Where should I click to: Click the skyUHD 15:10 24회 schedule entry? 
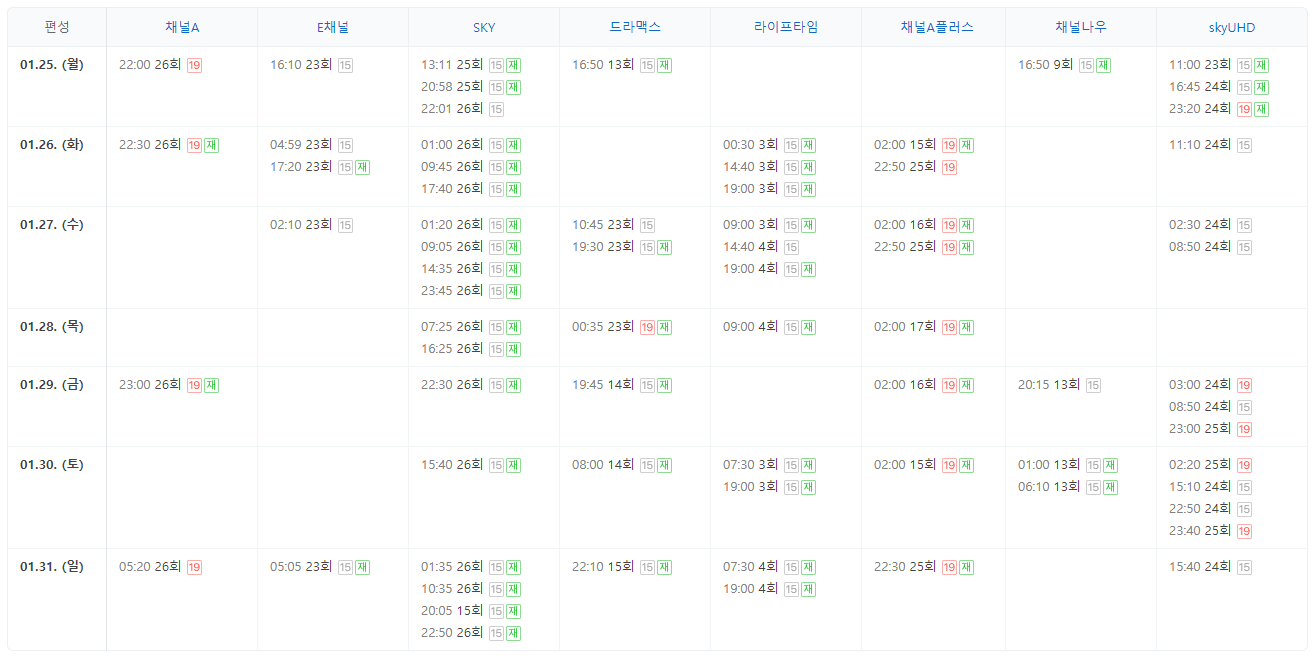coord(1210,487)
